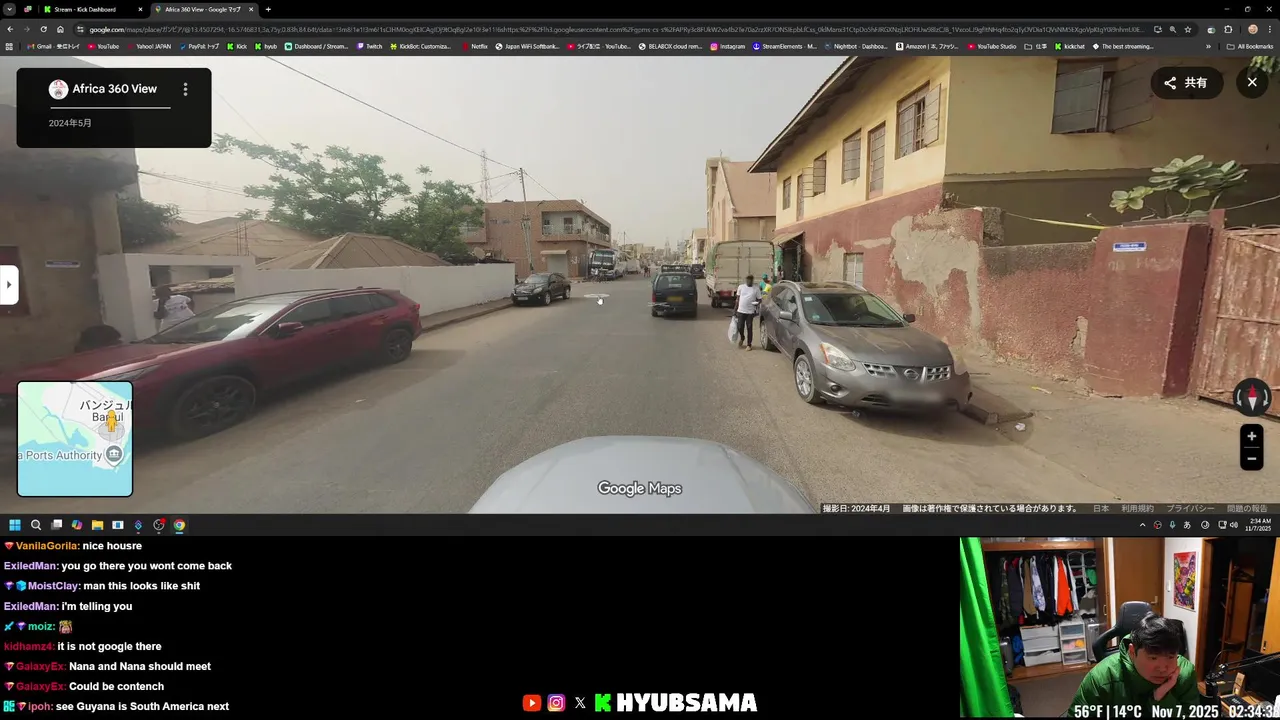Zoom in with the plus button
1280x720 pixels.
(x=1251, y=436)
